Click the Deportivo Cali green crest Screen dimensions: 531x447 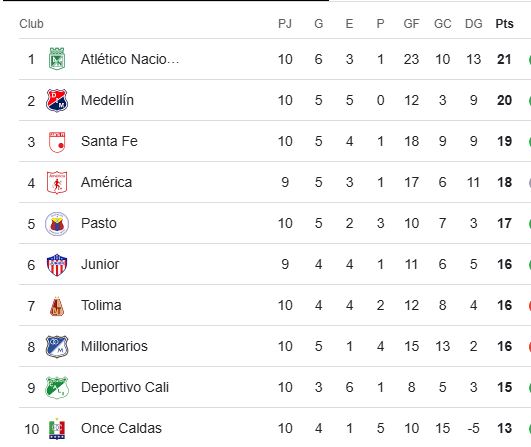pyautogui.click(x=57, y=387)
